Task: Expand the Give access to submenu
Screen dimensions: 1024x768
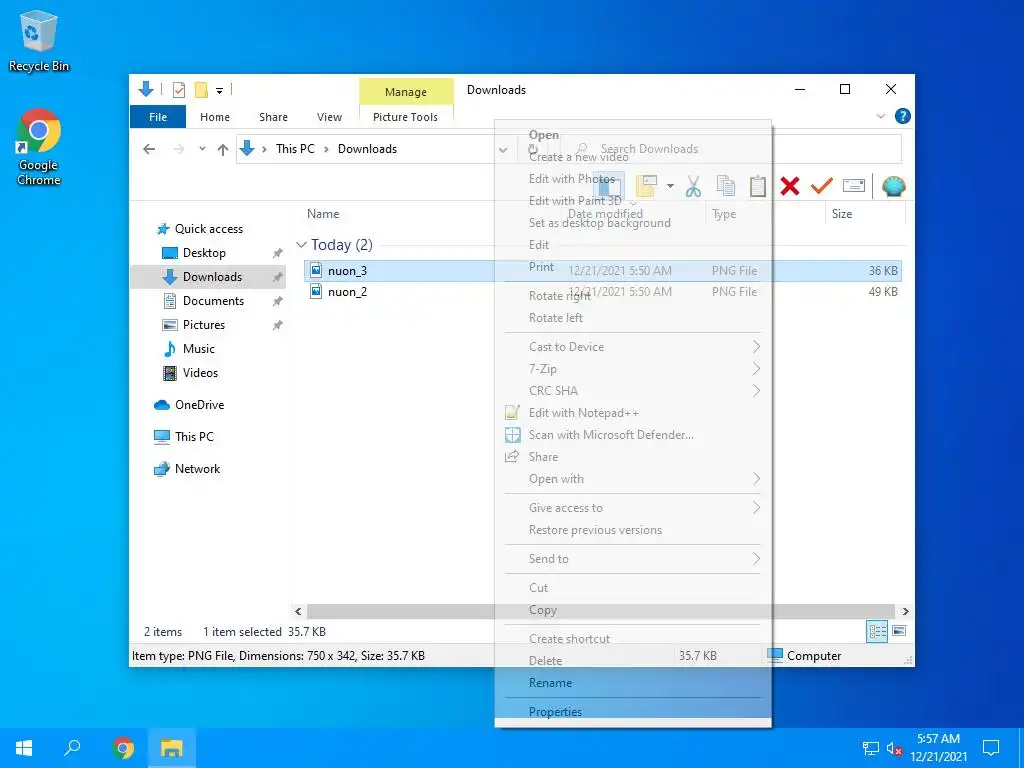Action: pyautogui.click(x=633, y=508)
